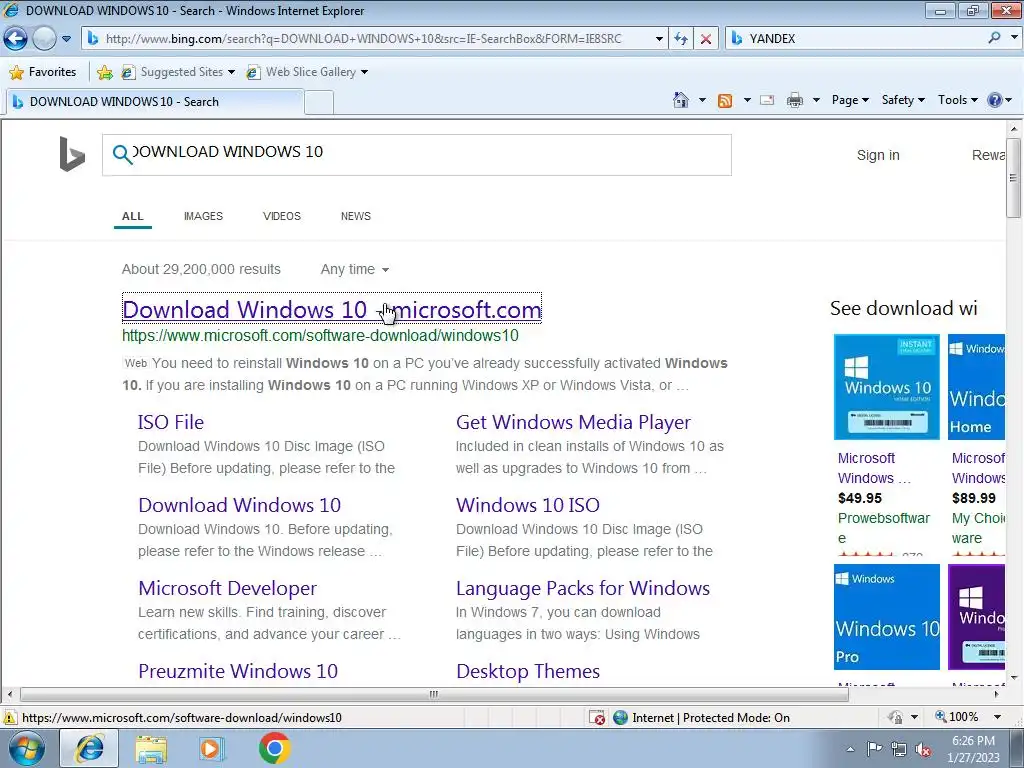This screenshot has width=1024, height=768.
Task: Click the RSS feeds icon
Action: click(x=725, y=100)
